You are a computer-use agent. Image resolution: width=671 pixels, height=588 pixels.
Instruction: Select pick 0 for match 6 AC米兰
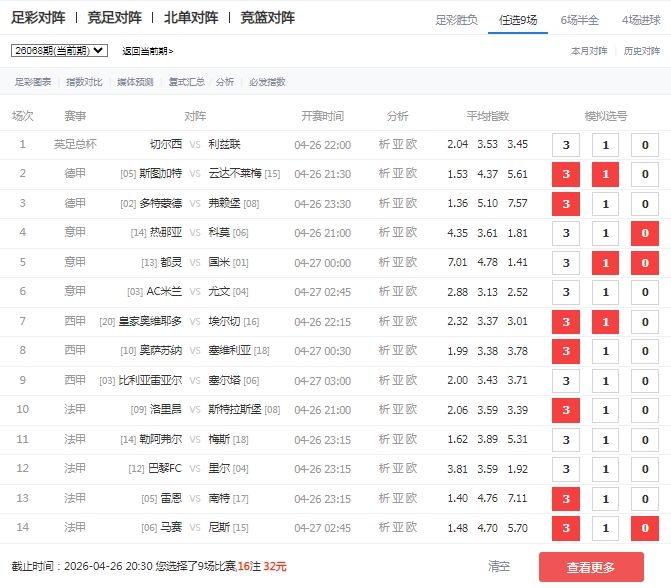point(644,292)
